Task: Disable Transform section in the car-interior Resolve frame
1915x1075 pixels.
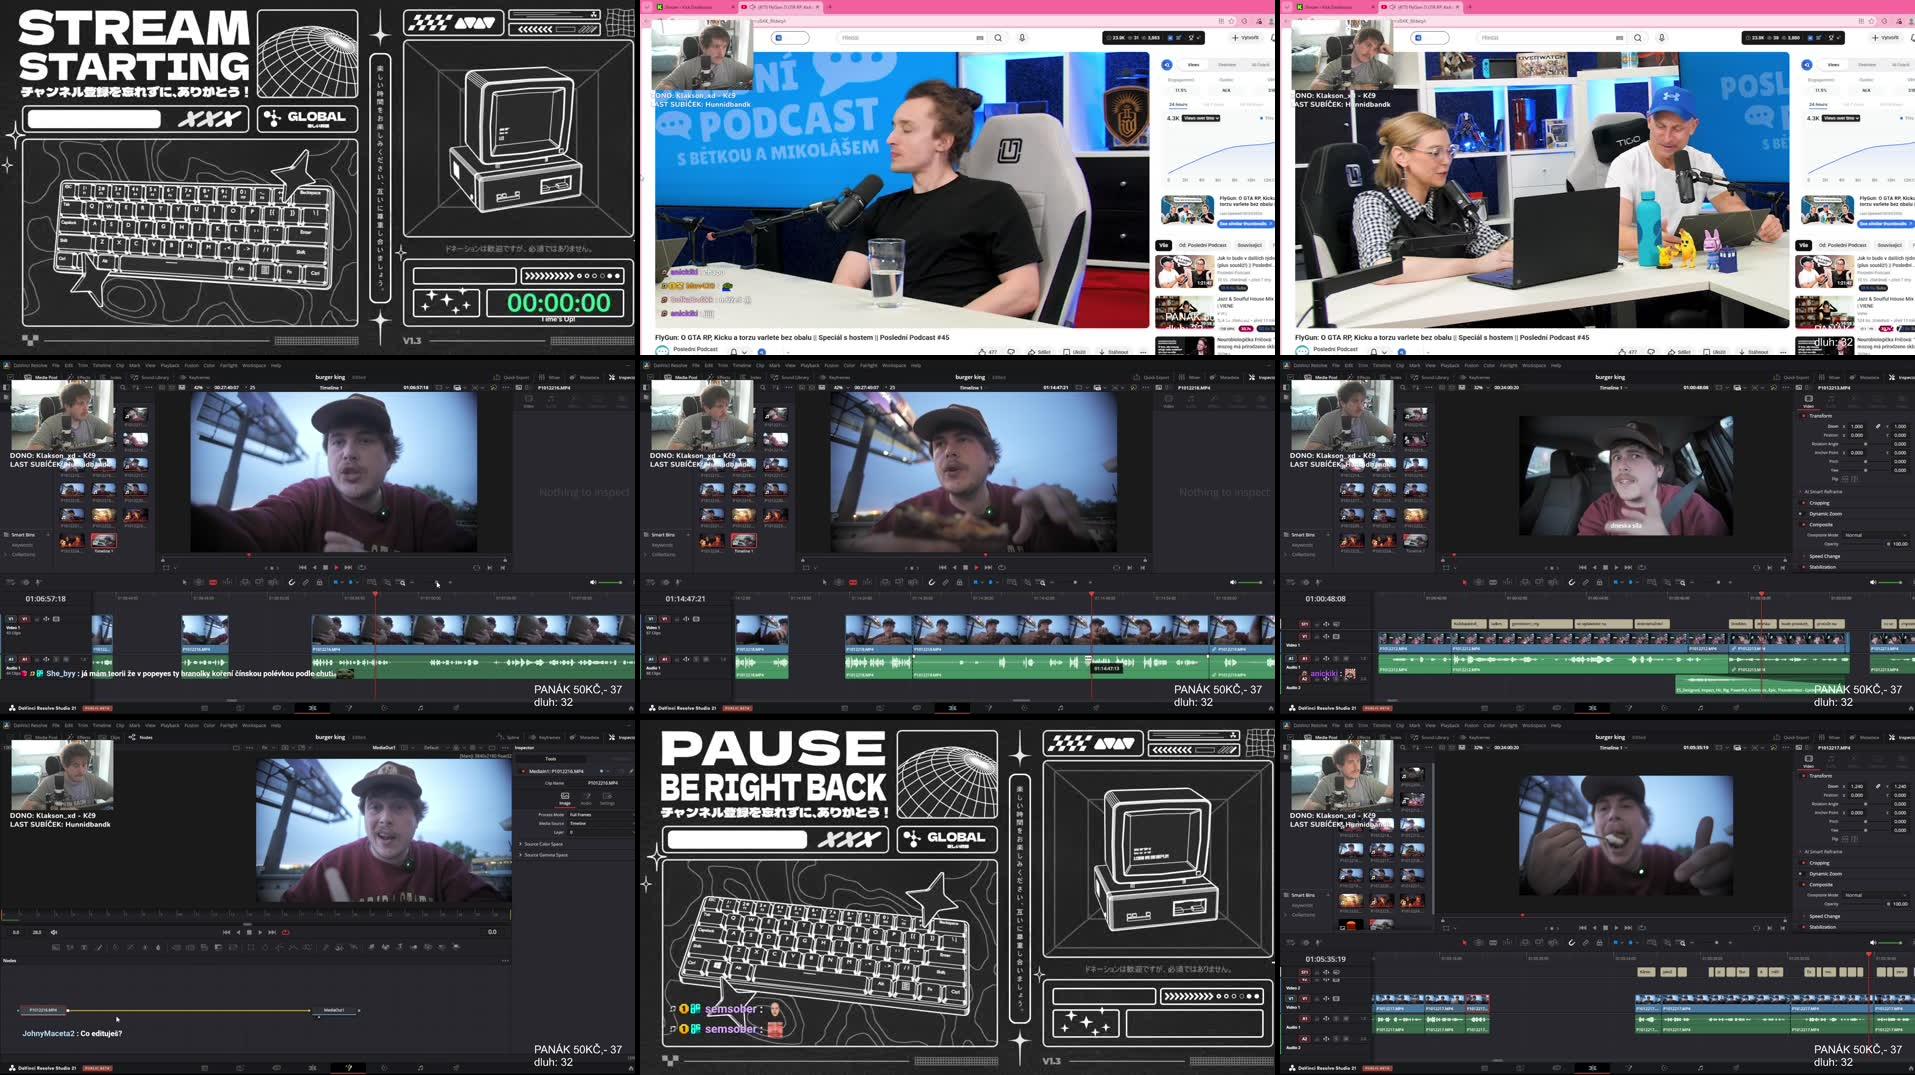Action: (1804, 415)
